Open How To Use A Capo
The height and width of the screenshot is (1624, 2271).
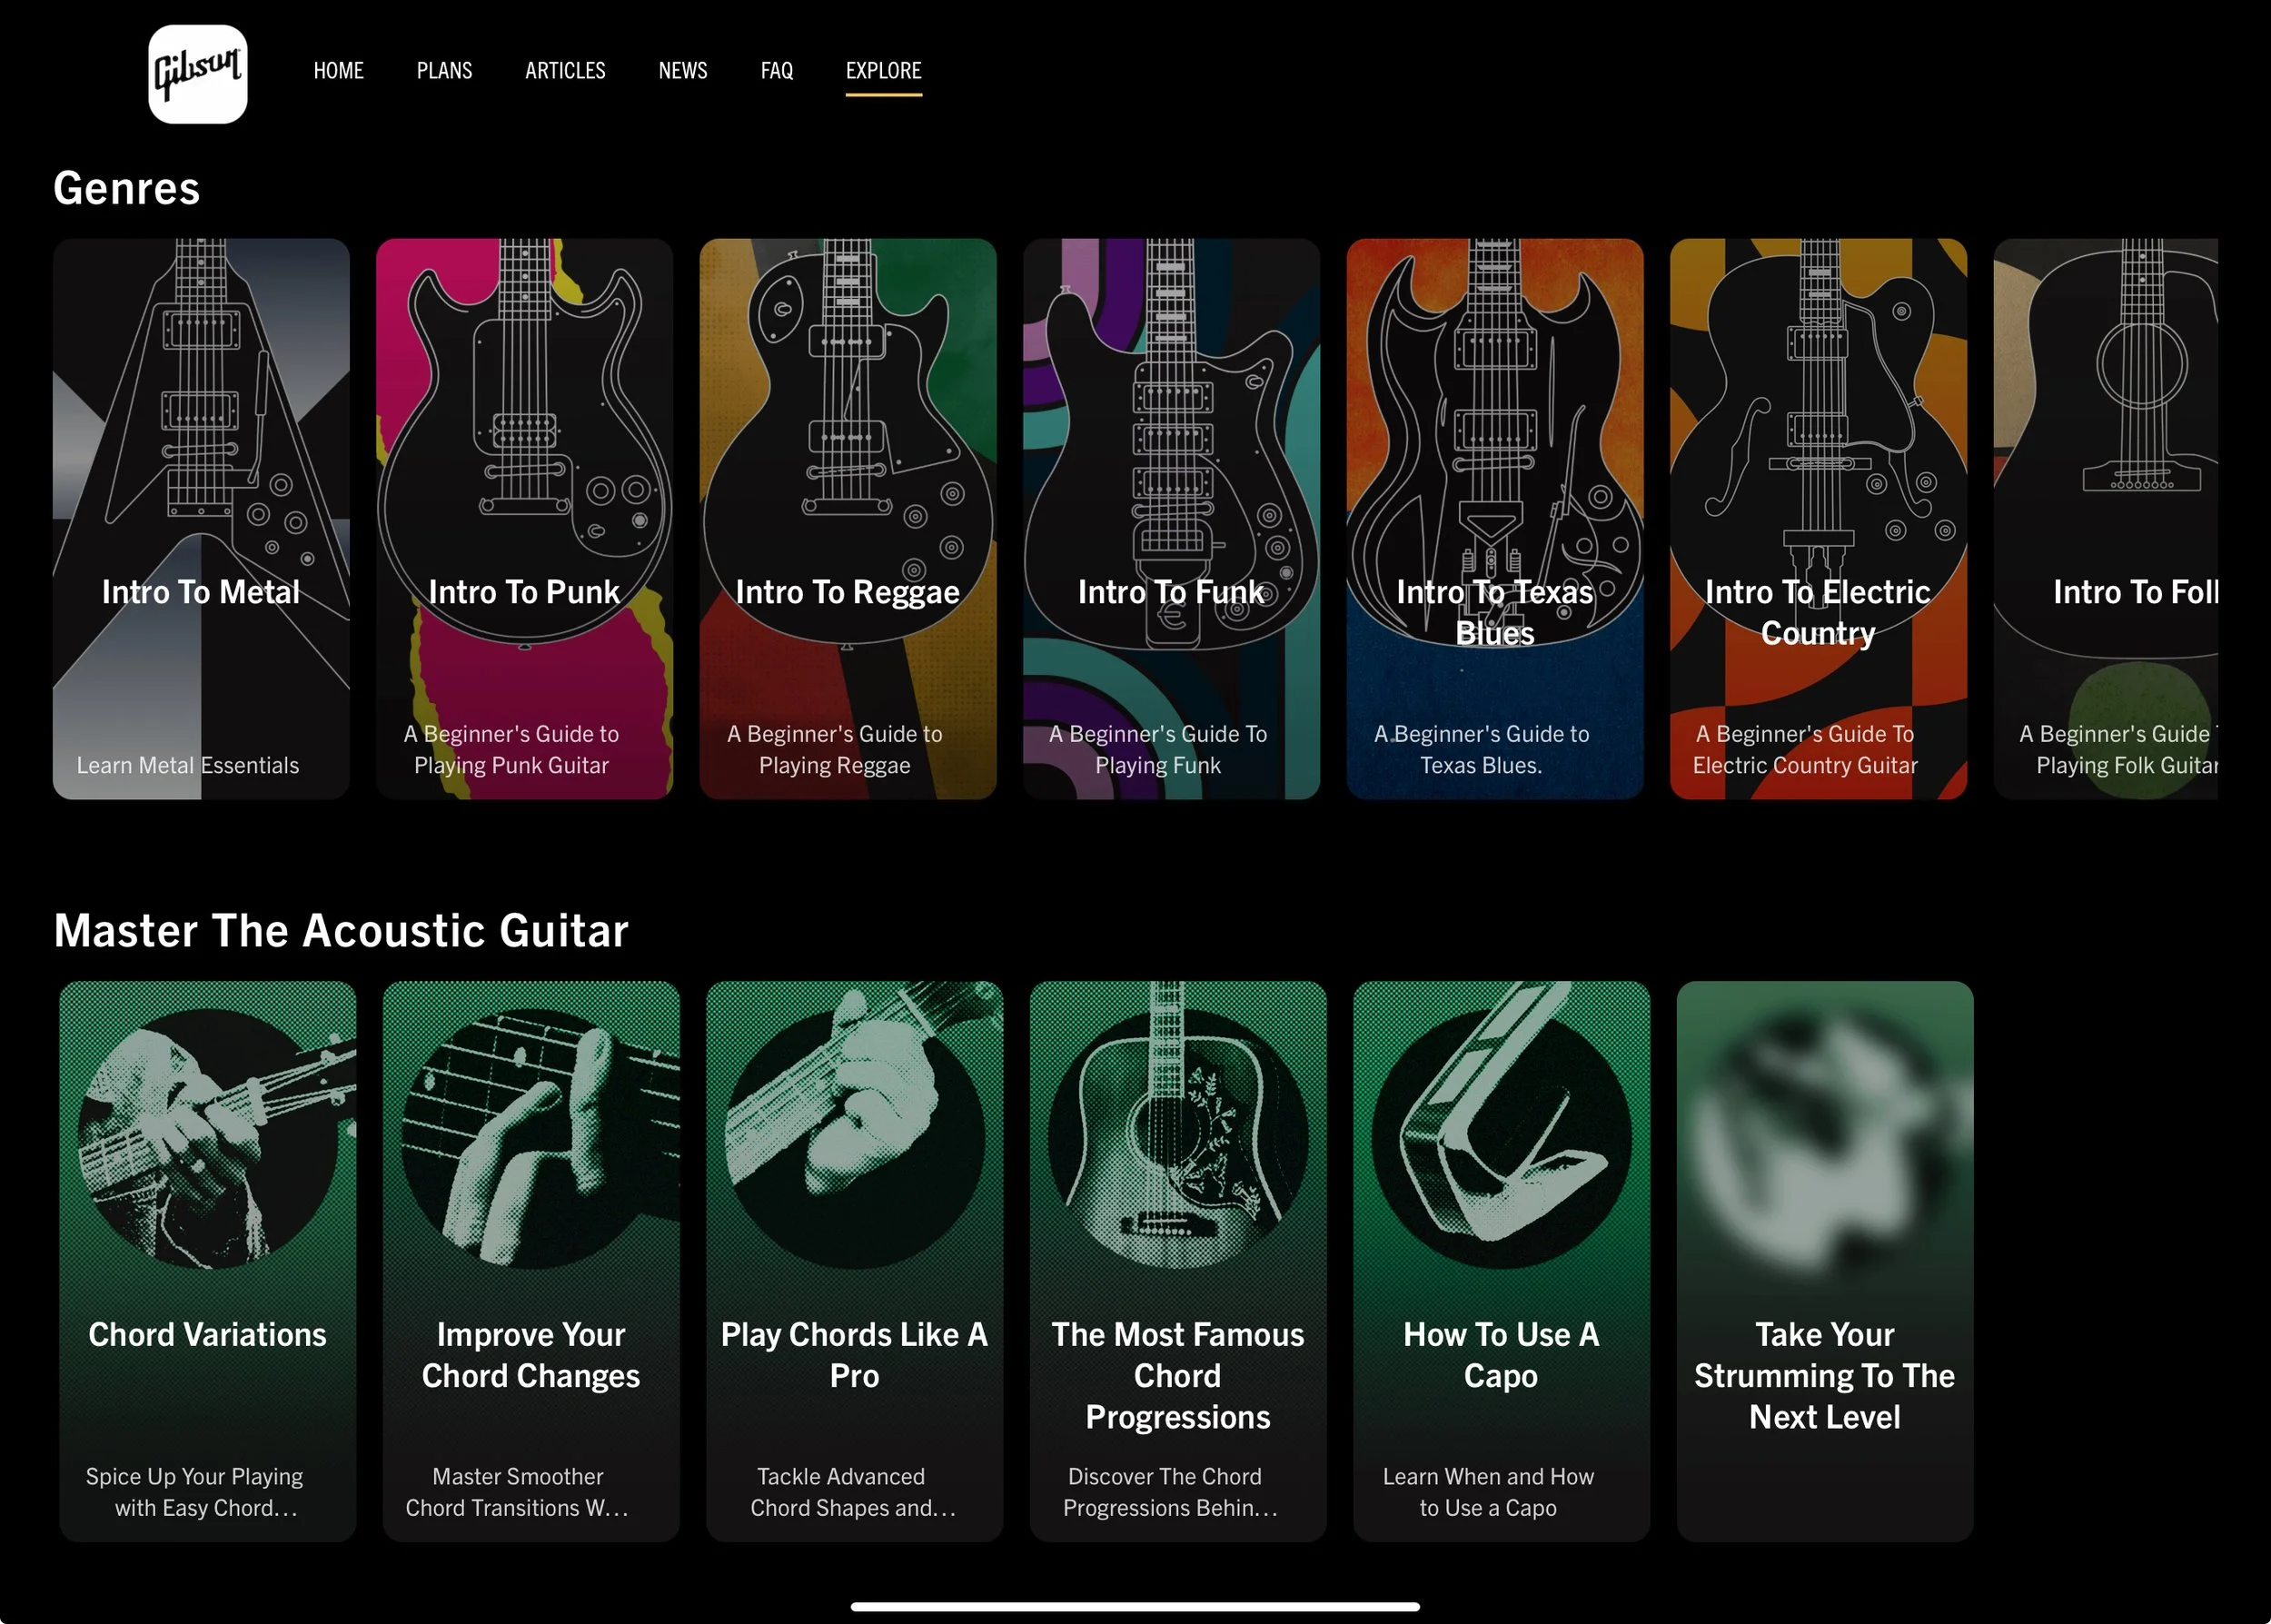click(1501, 1260)
